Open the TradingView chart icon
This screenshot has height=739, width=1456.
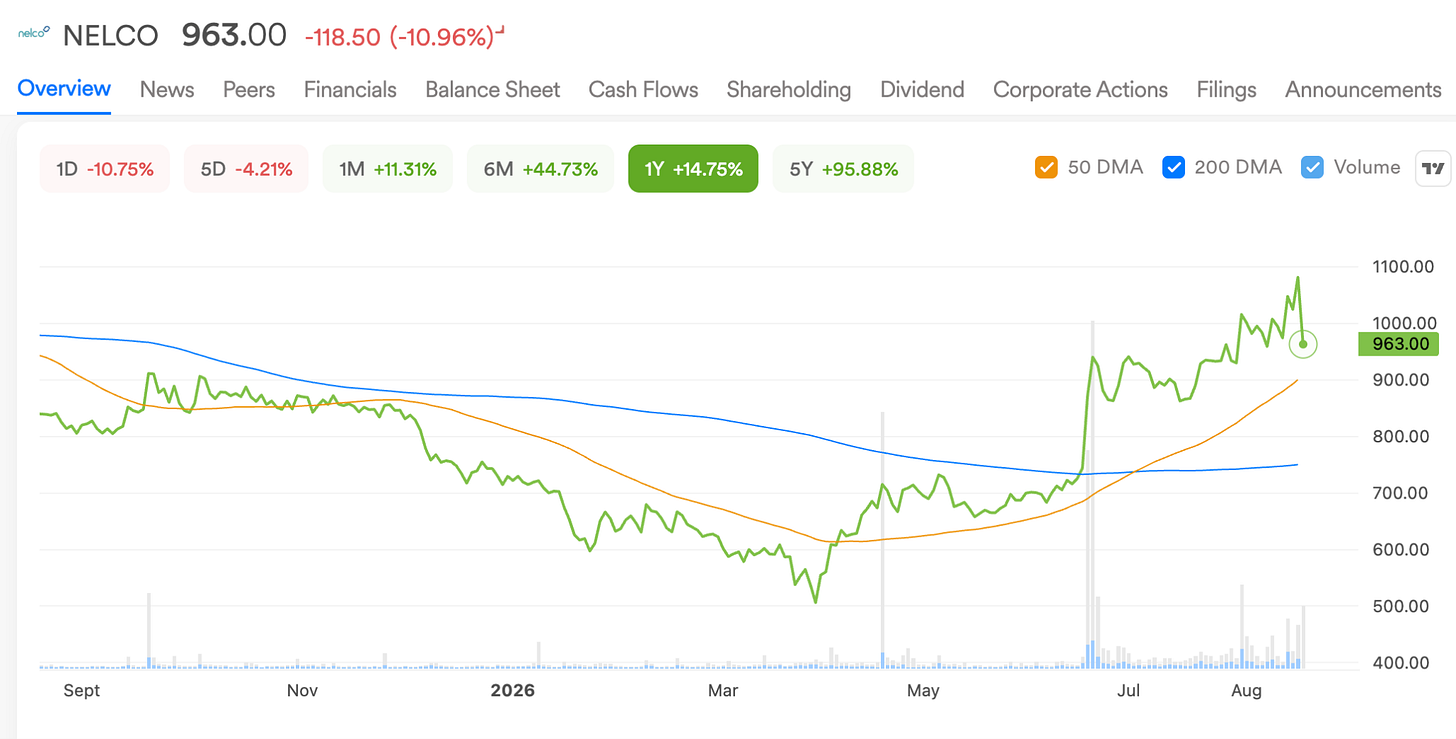[1433, 169]
